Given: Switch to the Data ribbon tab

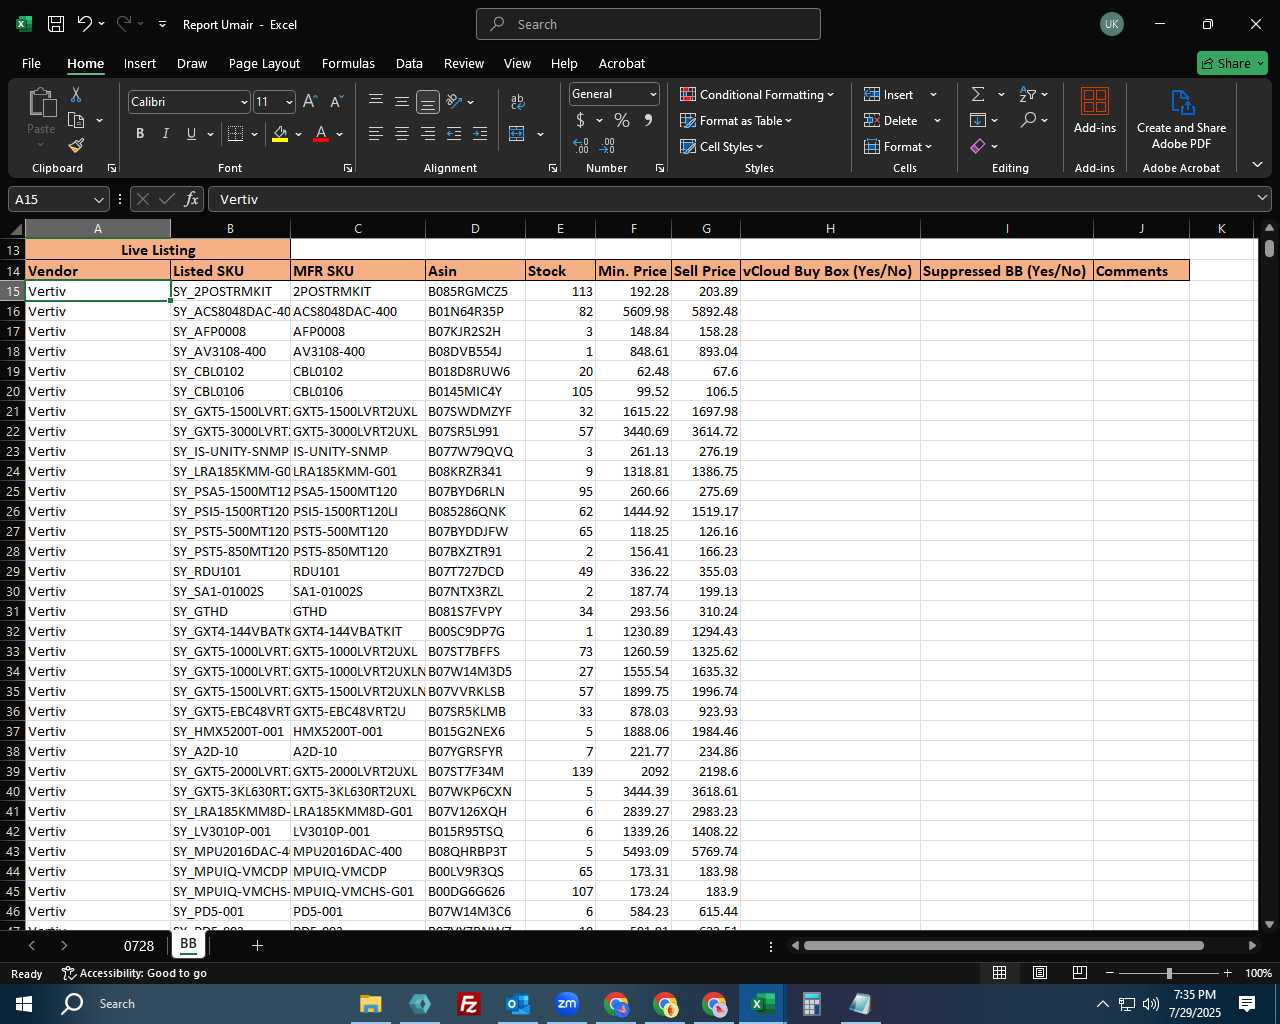Looking at the screenshot, I should click(409, 63).
